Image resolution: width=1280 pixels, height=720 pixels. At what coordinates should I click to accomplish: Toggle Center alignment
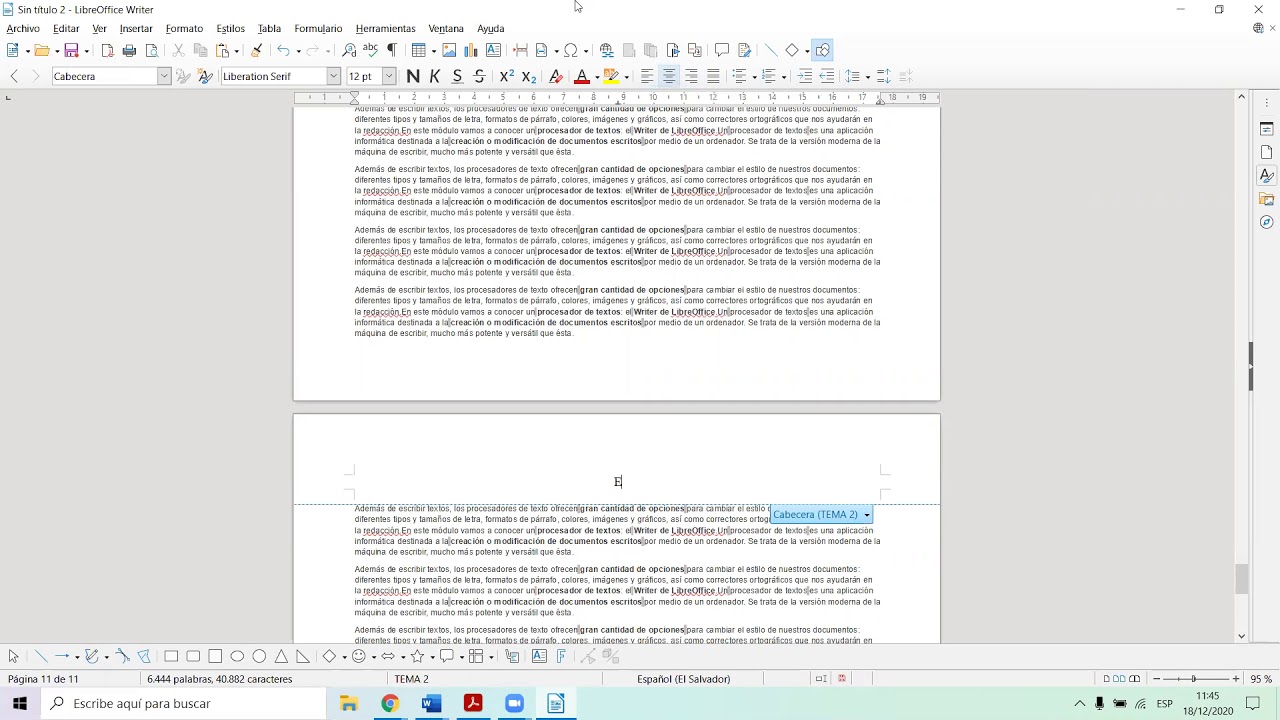[669, 76]
